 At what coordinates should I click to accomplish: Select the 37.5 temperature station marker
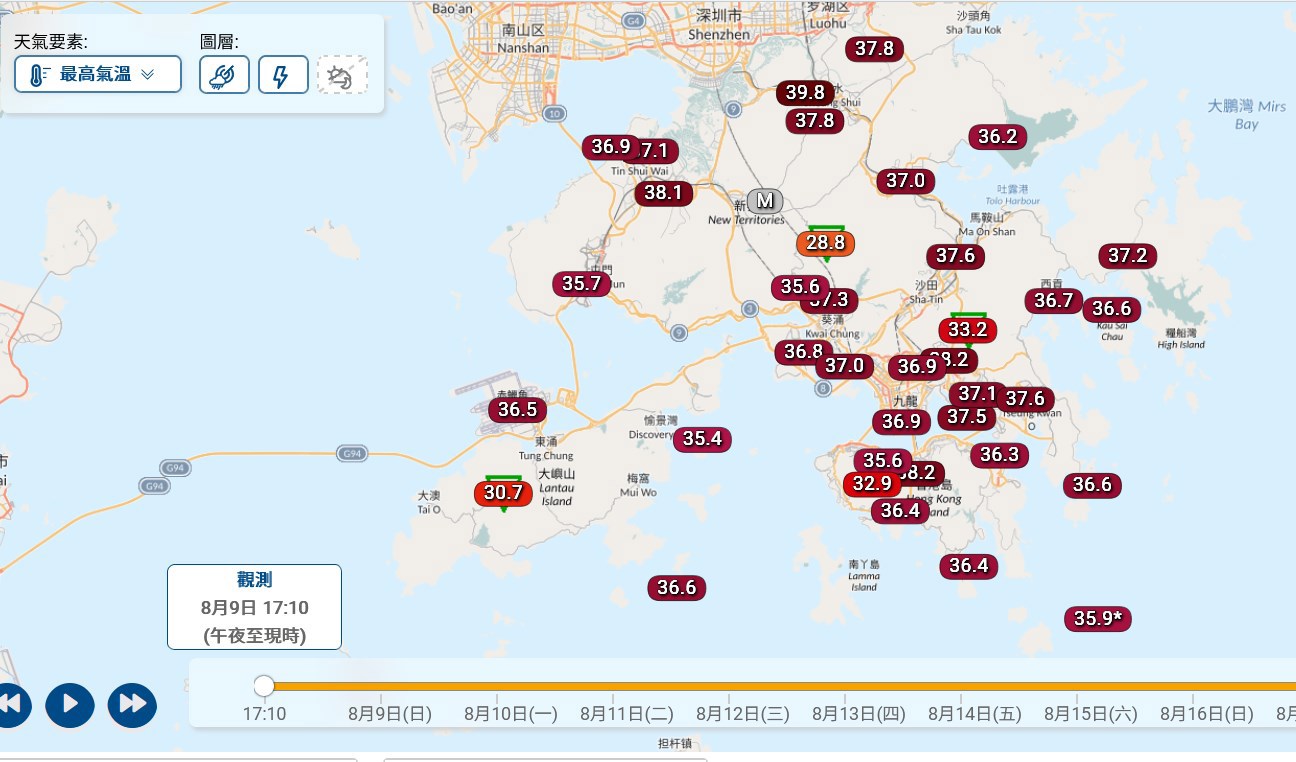967,417
